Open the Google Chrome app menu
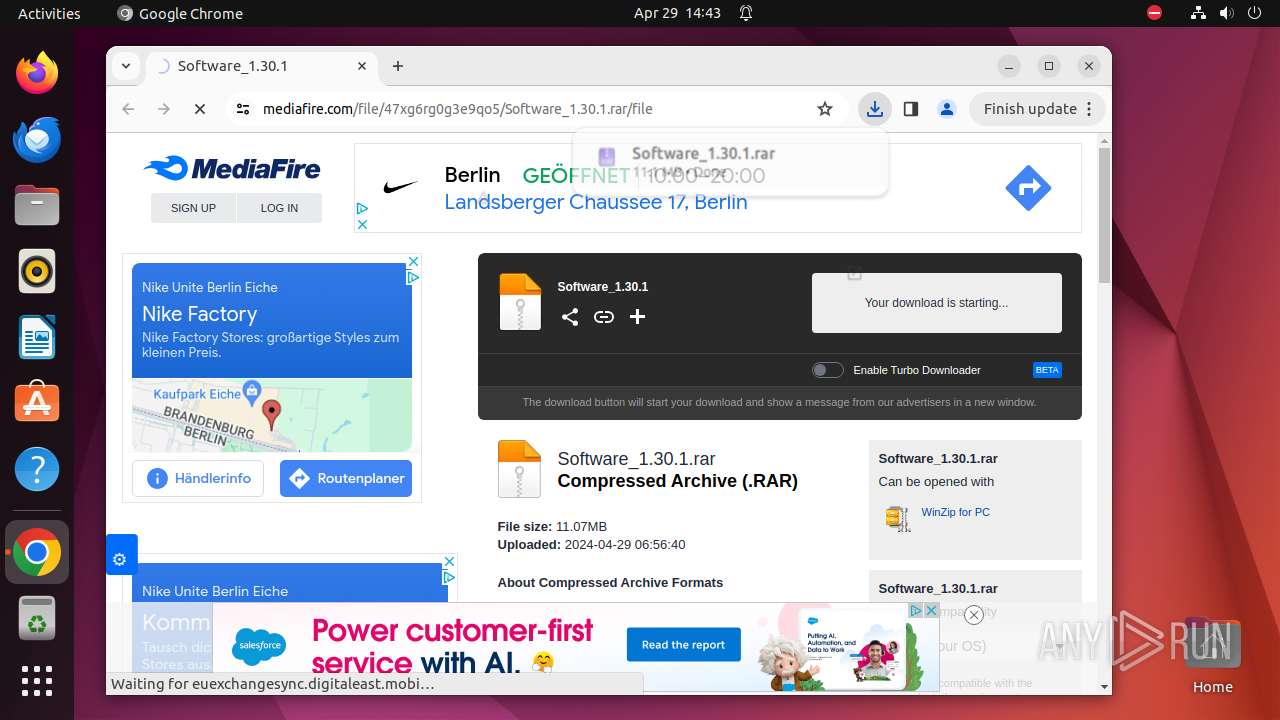 pyautogui.click(x=180, y=13)
